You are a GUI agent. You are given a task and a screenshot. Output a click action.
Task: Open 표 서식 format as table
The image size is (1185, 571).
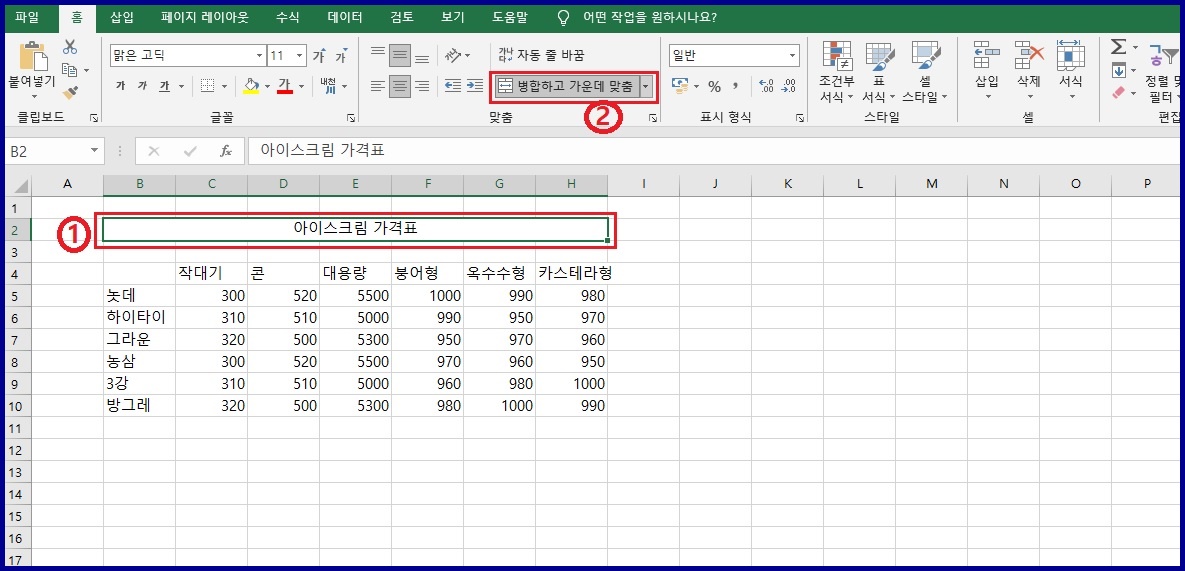[x=879, y=73]
